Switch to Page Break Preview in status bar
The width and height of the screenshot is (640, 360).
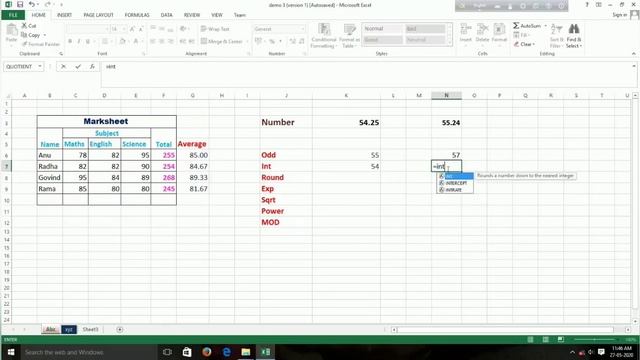561,340
